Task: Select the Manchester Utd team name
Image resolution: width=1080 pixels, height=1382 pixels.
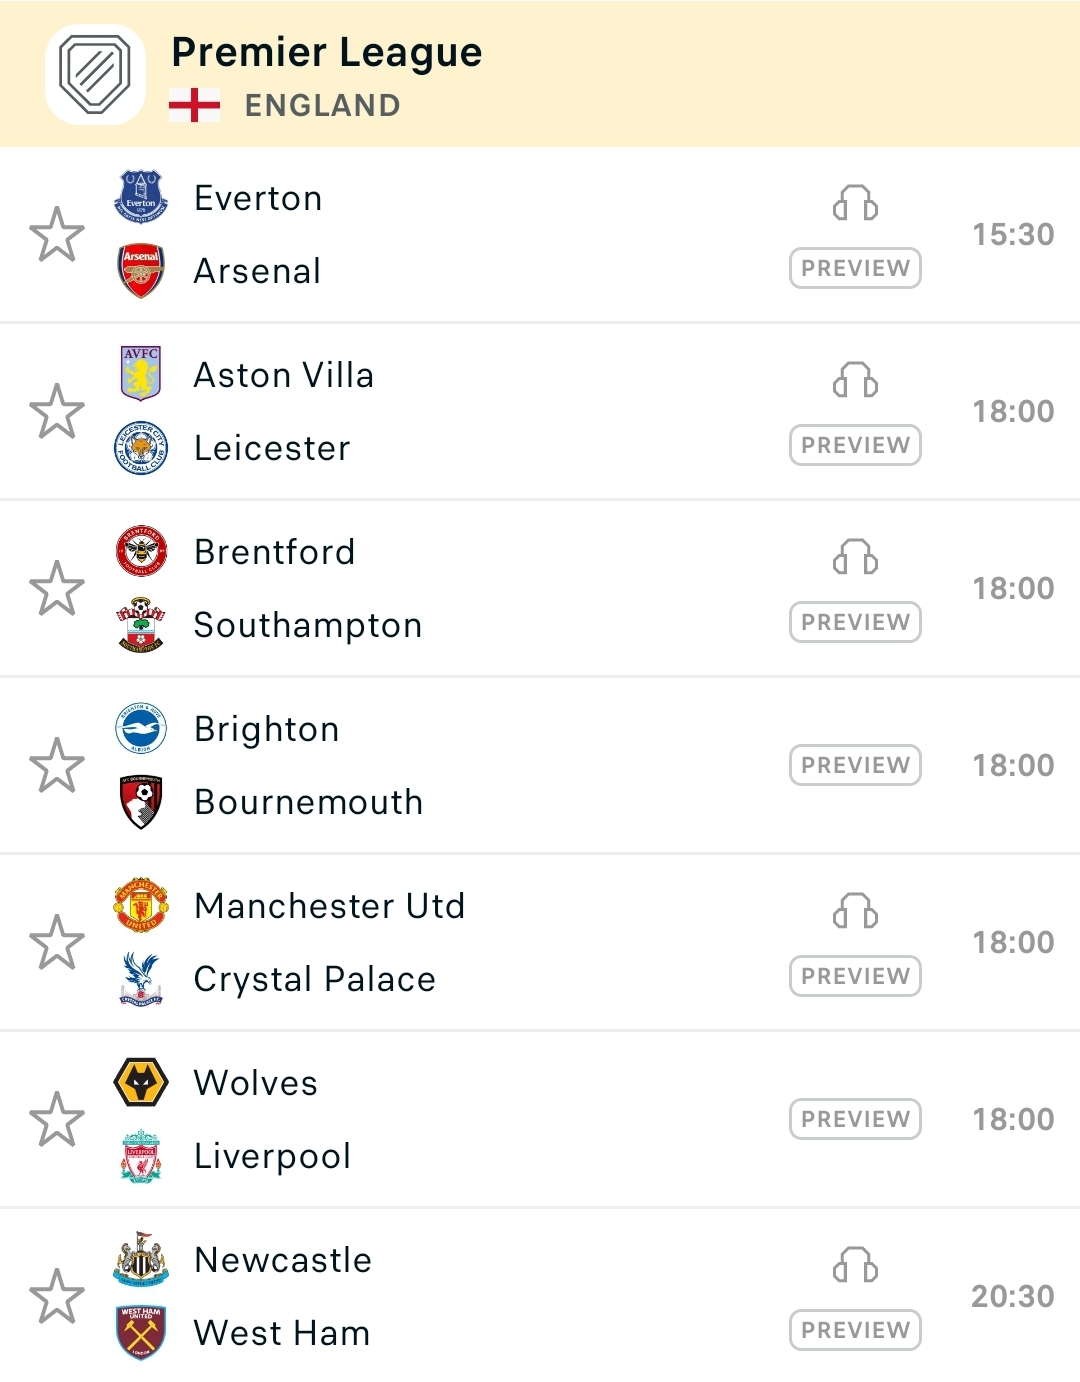Action: (329, 906)
